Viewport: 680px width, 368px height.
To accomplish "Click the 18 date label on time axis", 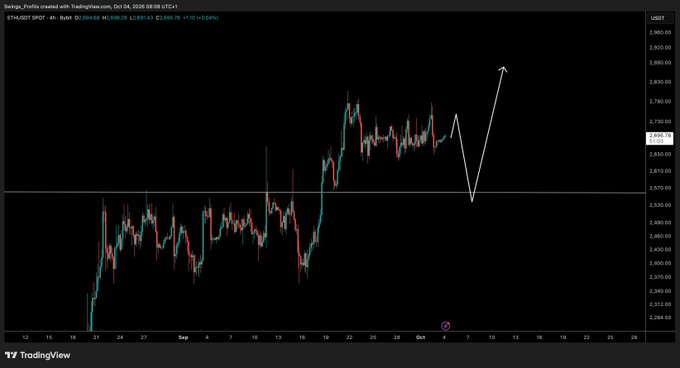I will pos(72,337).
